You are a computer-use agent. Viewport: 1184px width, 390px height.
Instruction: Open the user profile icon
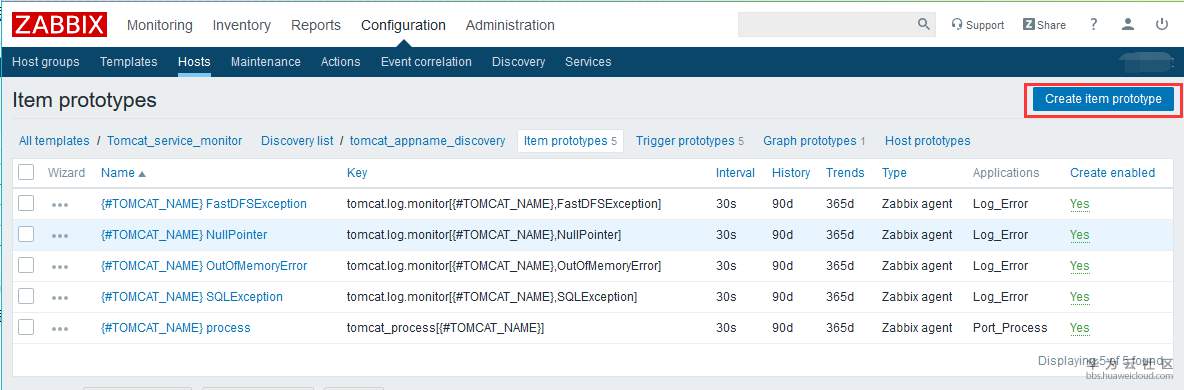1128,24
